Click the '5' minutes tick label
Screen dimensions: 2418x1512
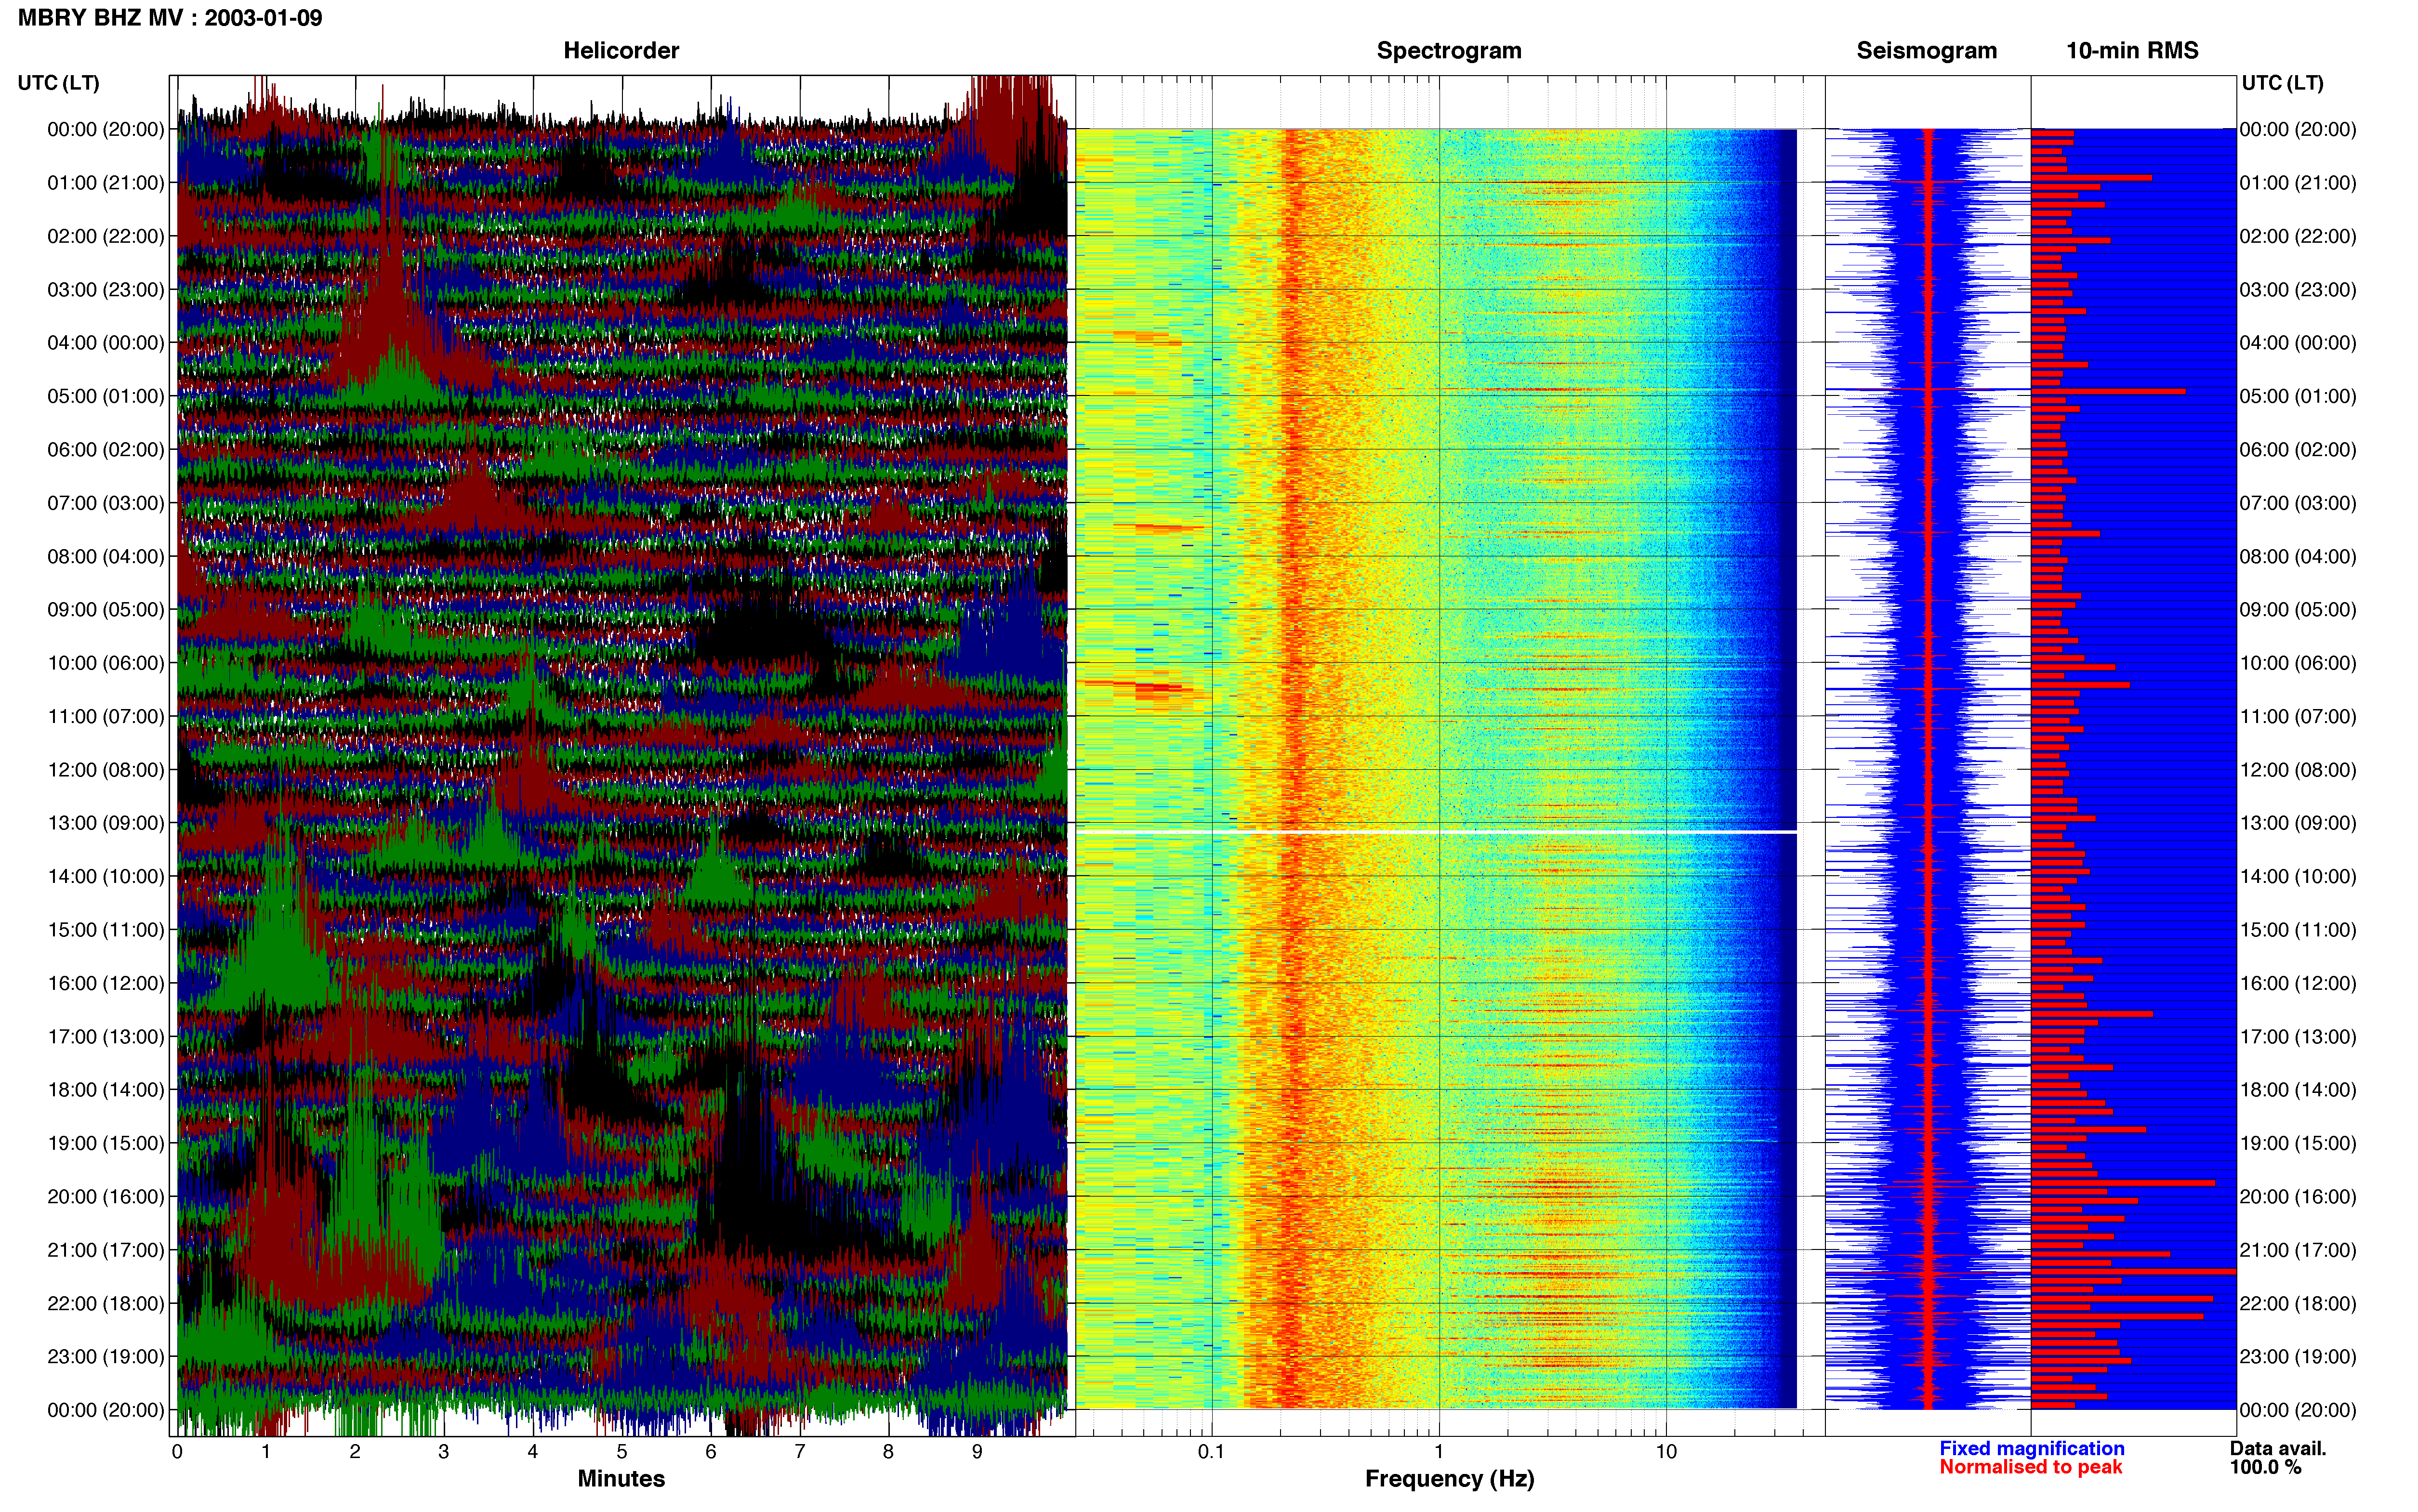(x=621, y=1452)
